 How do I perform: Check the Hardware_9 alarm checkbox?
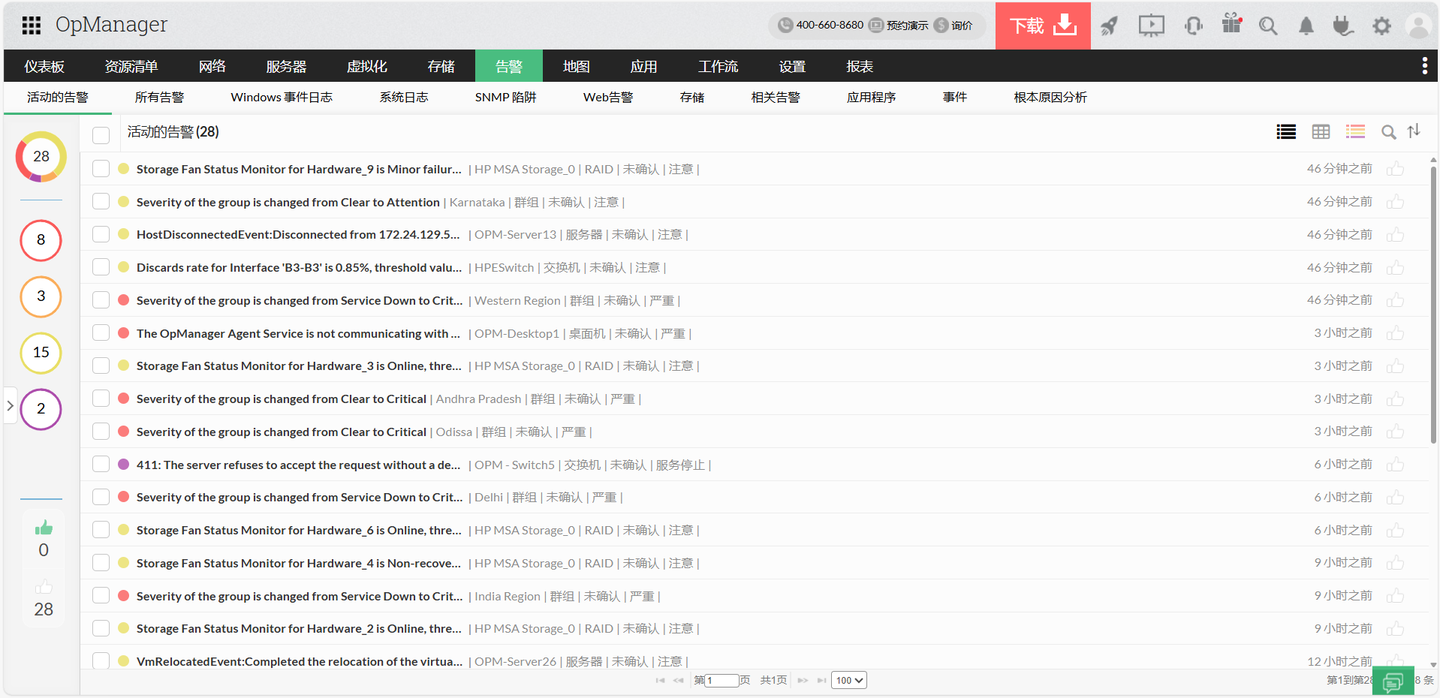tap(101, 169)
